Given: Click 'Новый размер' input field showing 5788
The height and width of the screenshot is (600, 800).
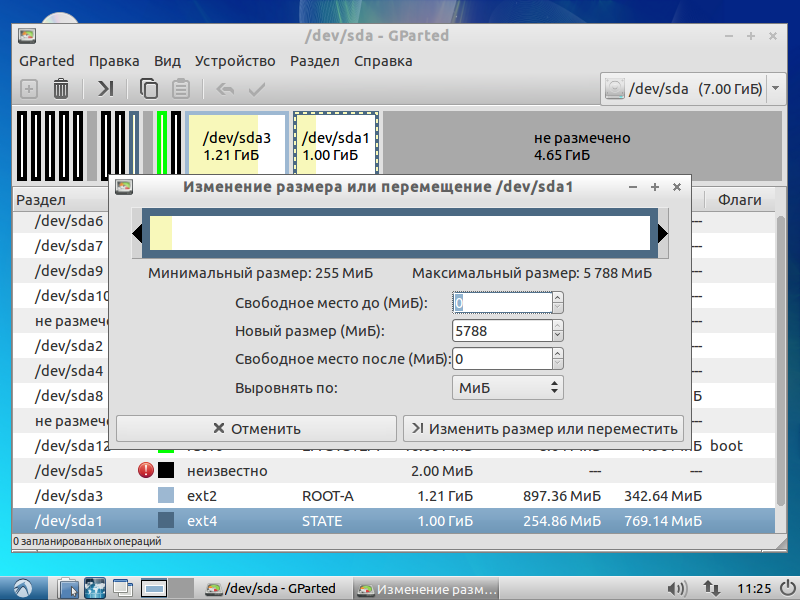Looking at the screenshot, I should [502, 331].
